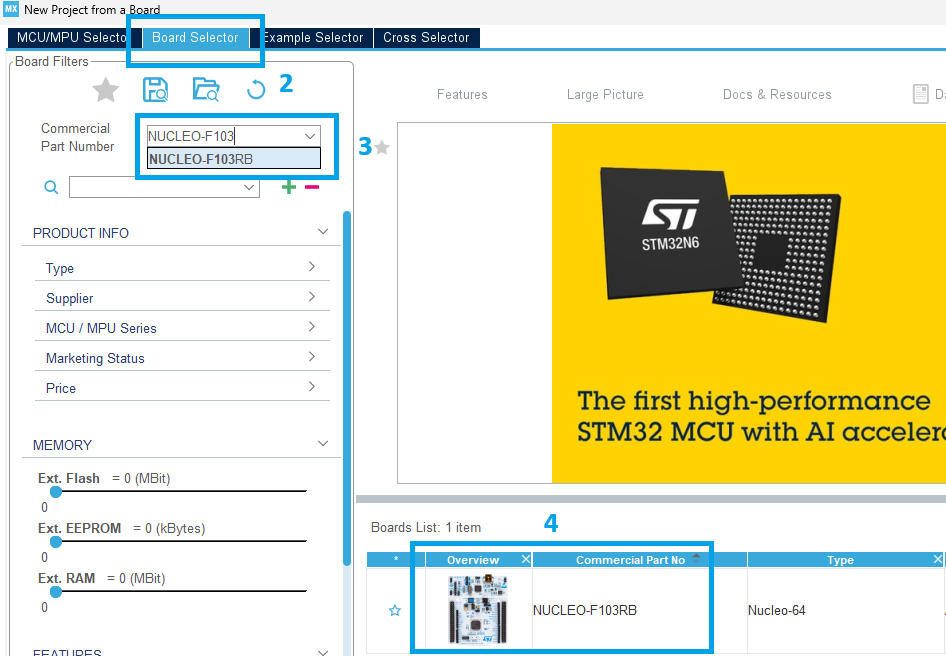Image resolution: width=946 pixels, height=656 pixels.
Task: Add a filter with the green plus icon
Action: [x=288, y=186]
